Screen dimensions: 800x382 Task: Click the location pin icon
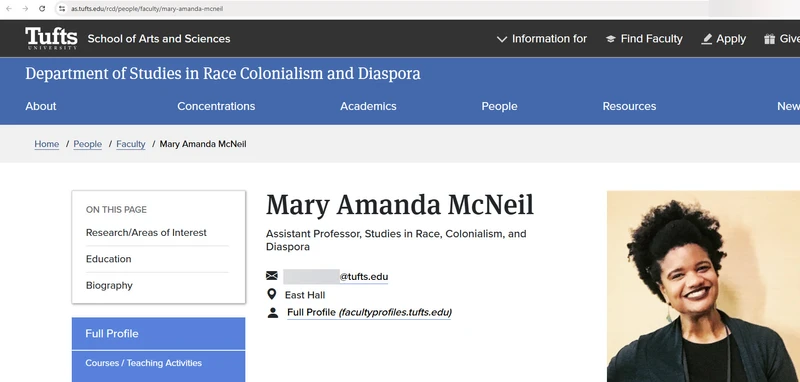click(x=272, y=294)
